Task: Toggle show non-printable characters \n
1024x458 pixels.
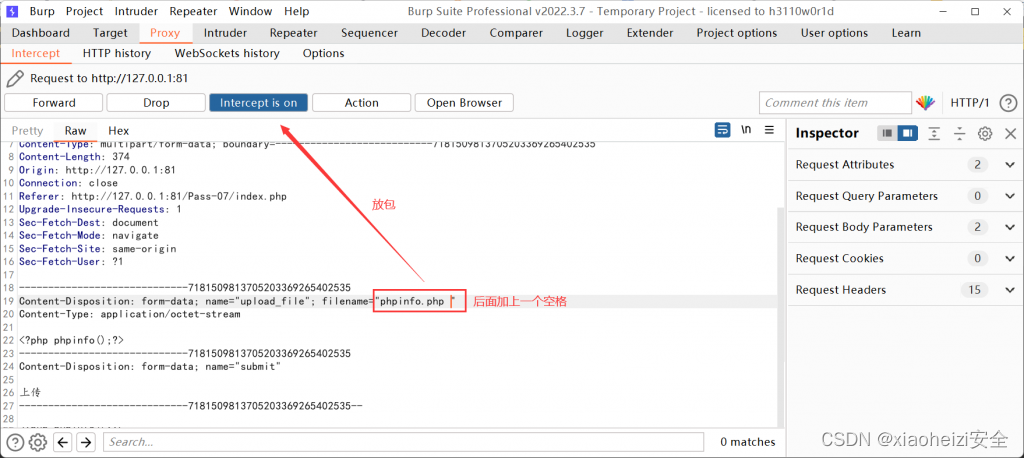Action: coord(746,130)
